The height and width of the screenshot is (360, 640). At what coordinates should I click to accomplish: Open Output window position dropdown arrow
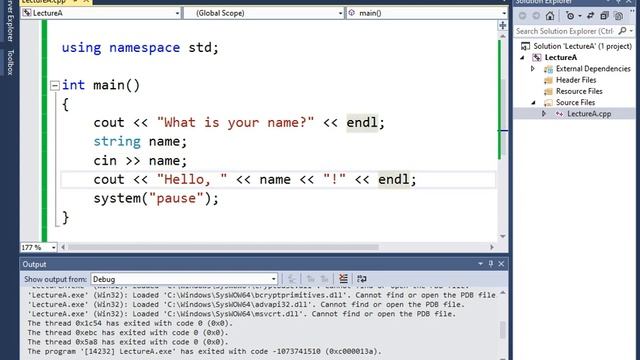pos(480,264)
